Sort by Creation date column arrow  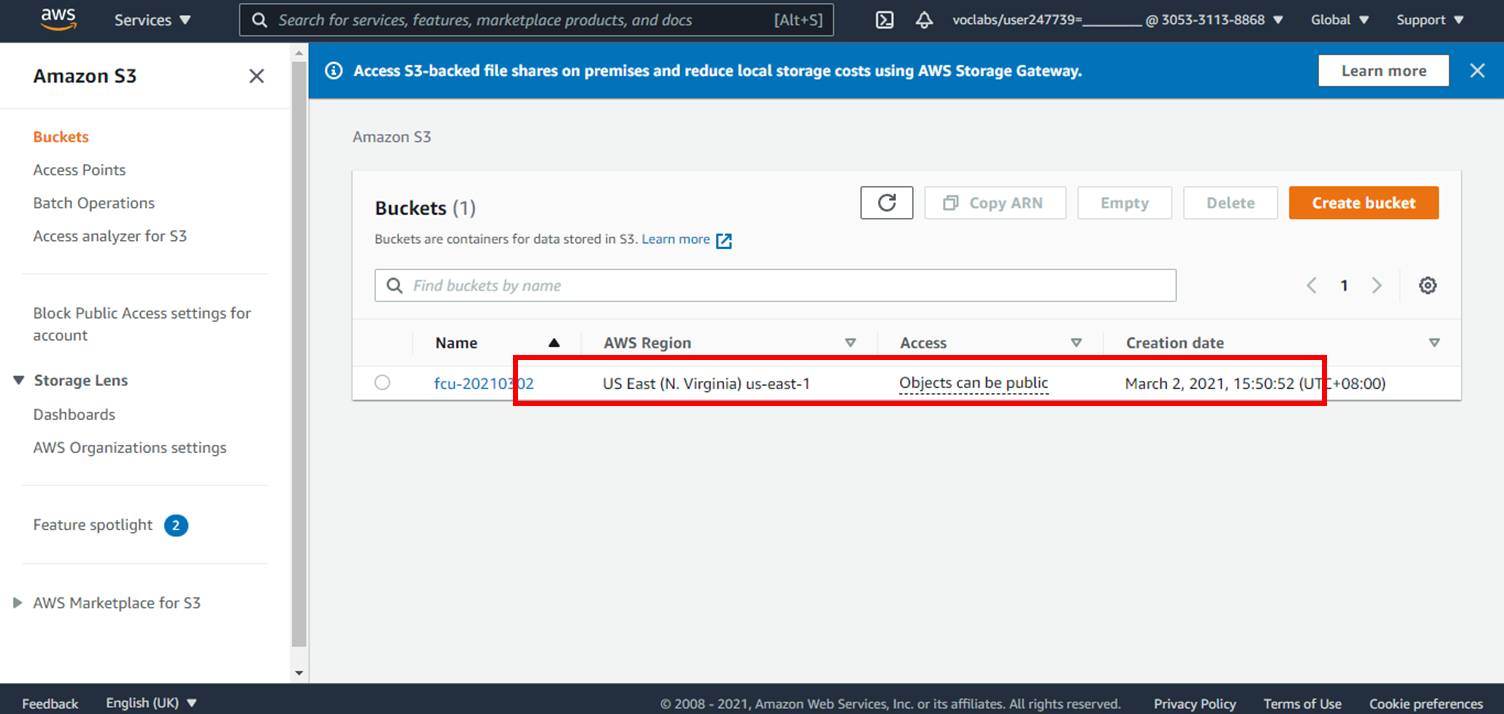[1434, 343]
